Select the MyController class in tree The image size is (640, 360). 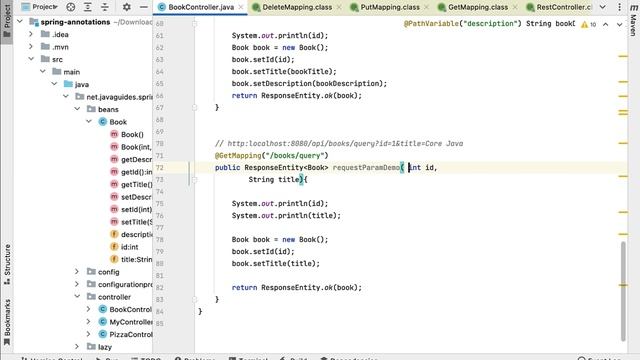(x=131, y=322)
